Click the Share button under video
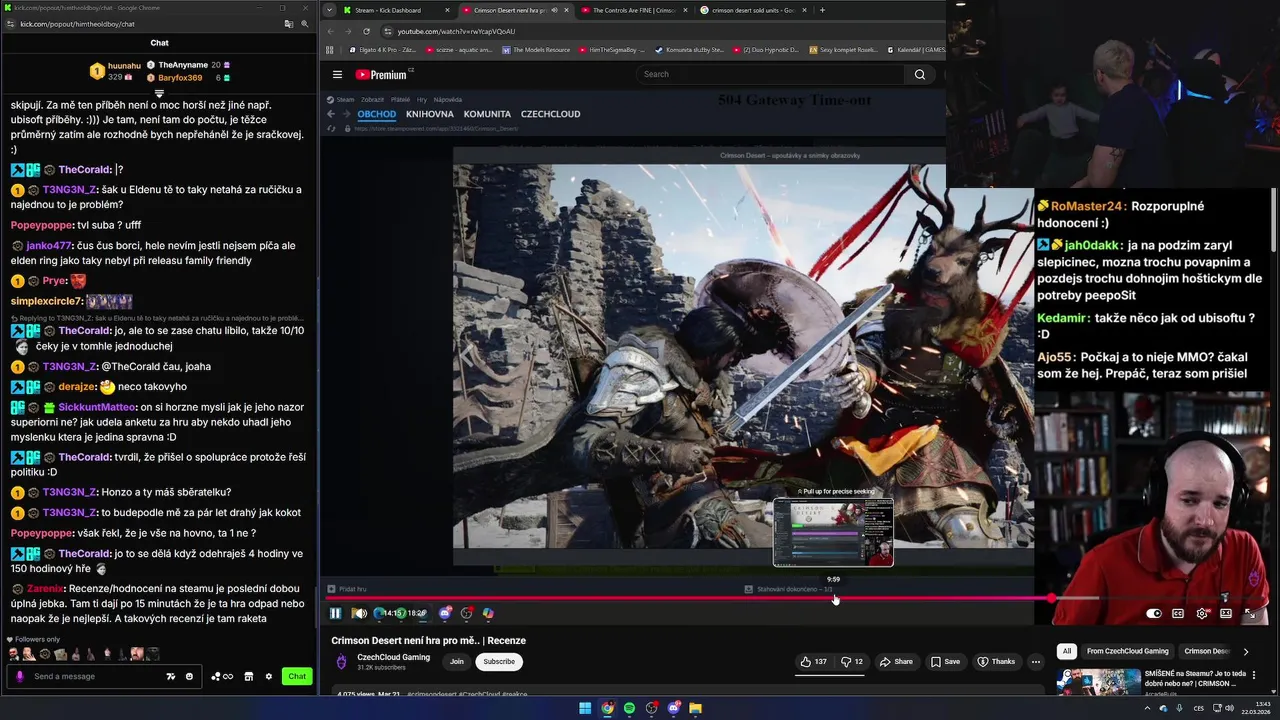 pyautogui.click(x=896, y=661)
